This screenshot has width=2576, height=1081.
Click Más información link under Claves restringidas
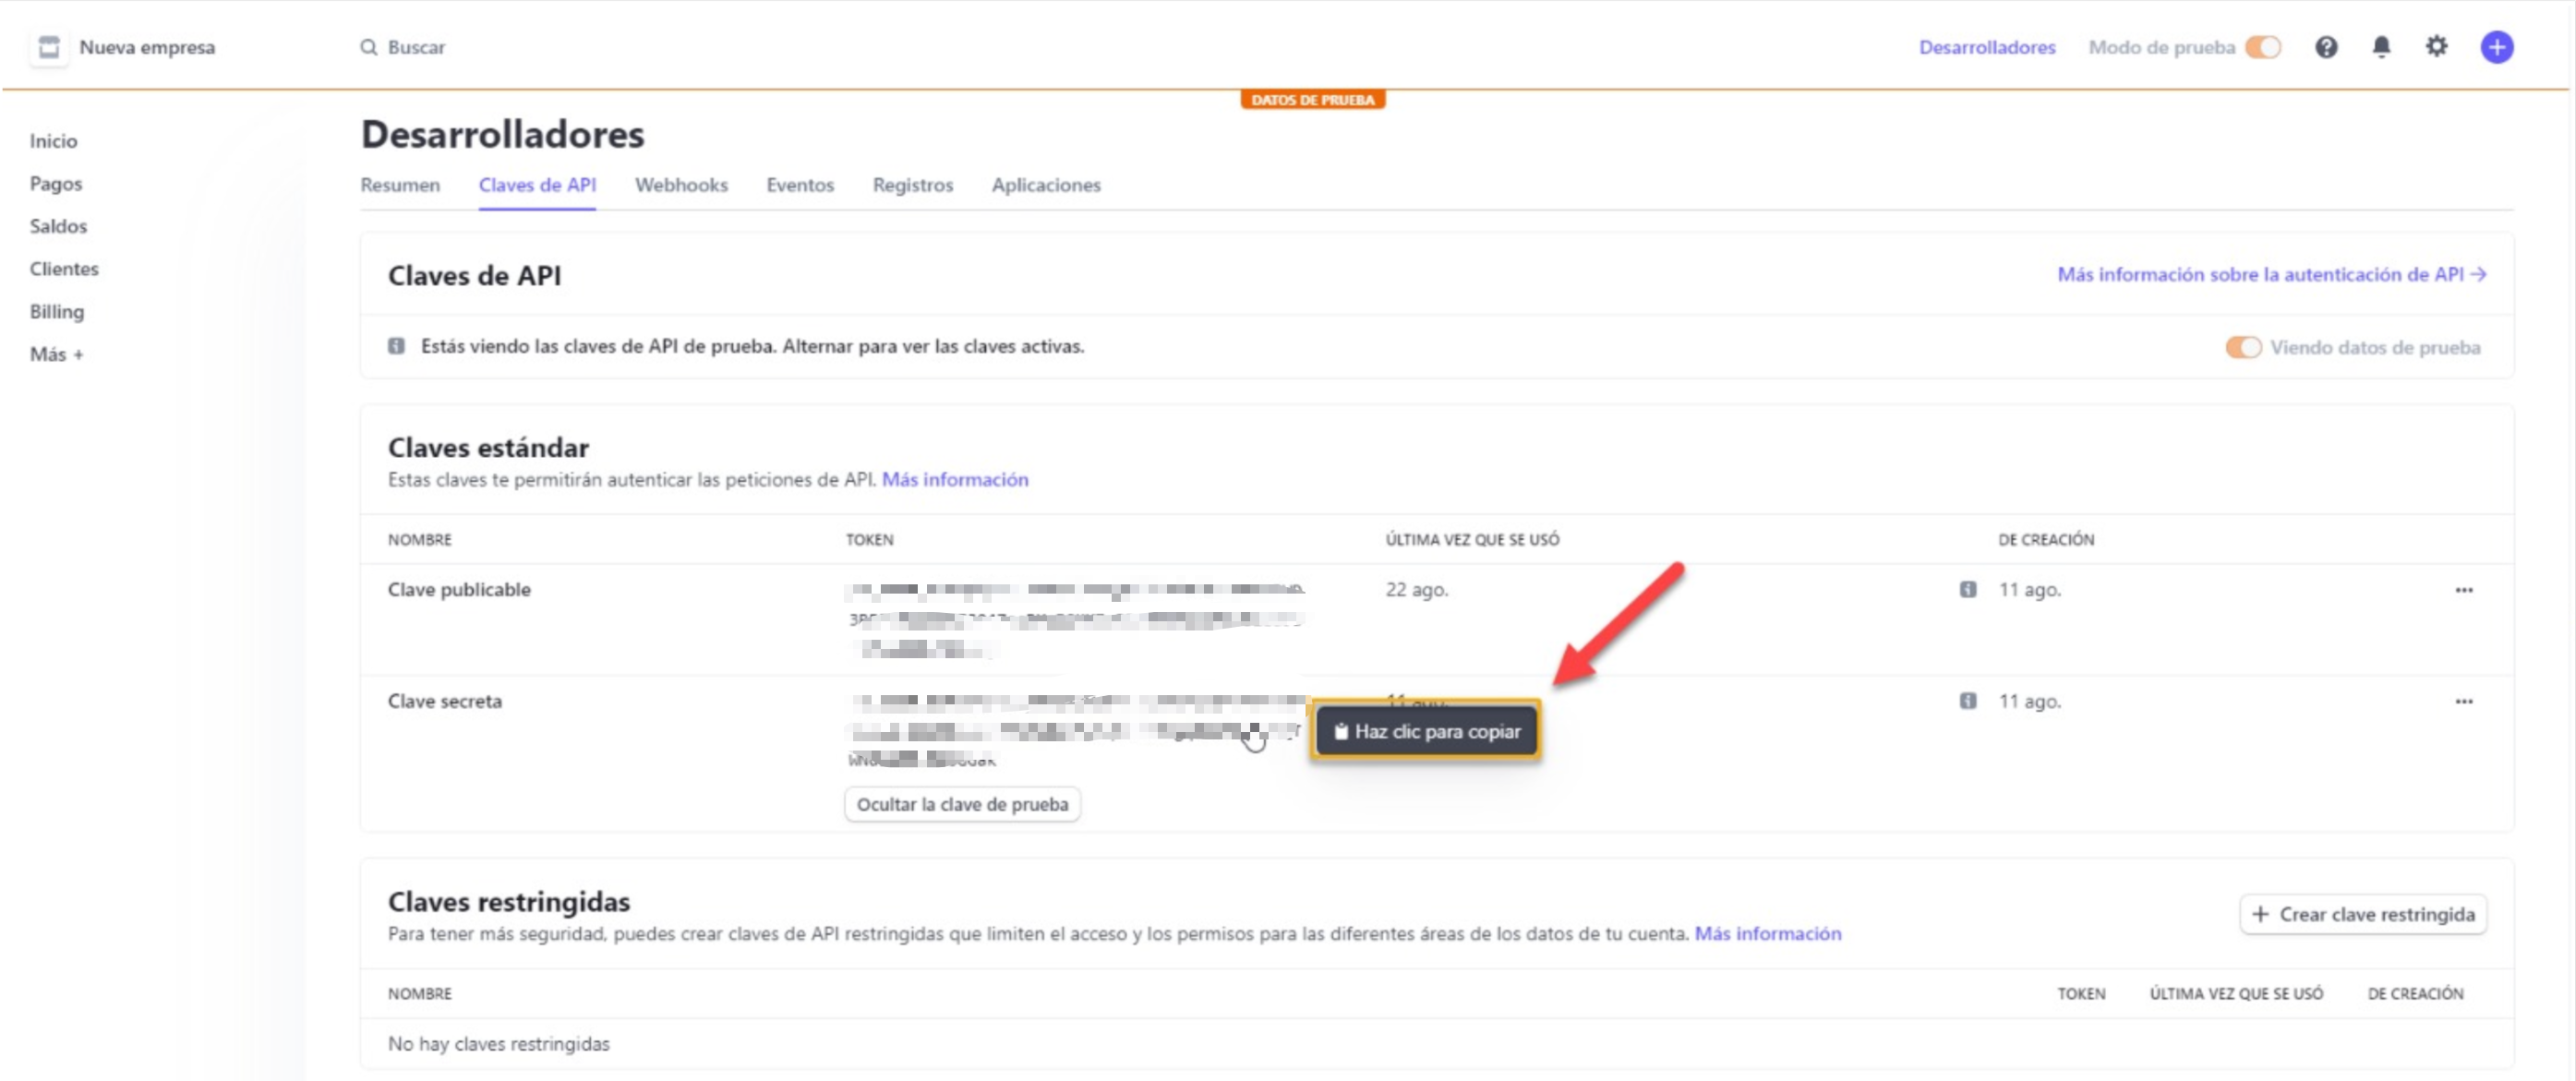pyautogui.click(x=1768, y=933)
